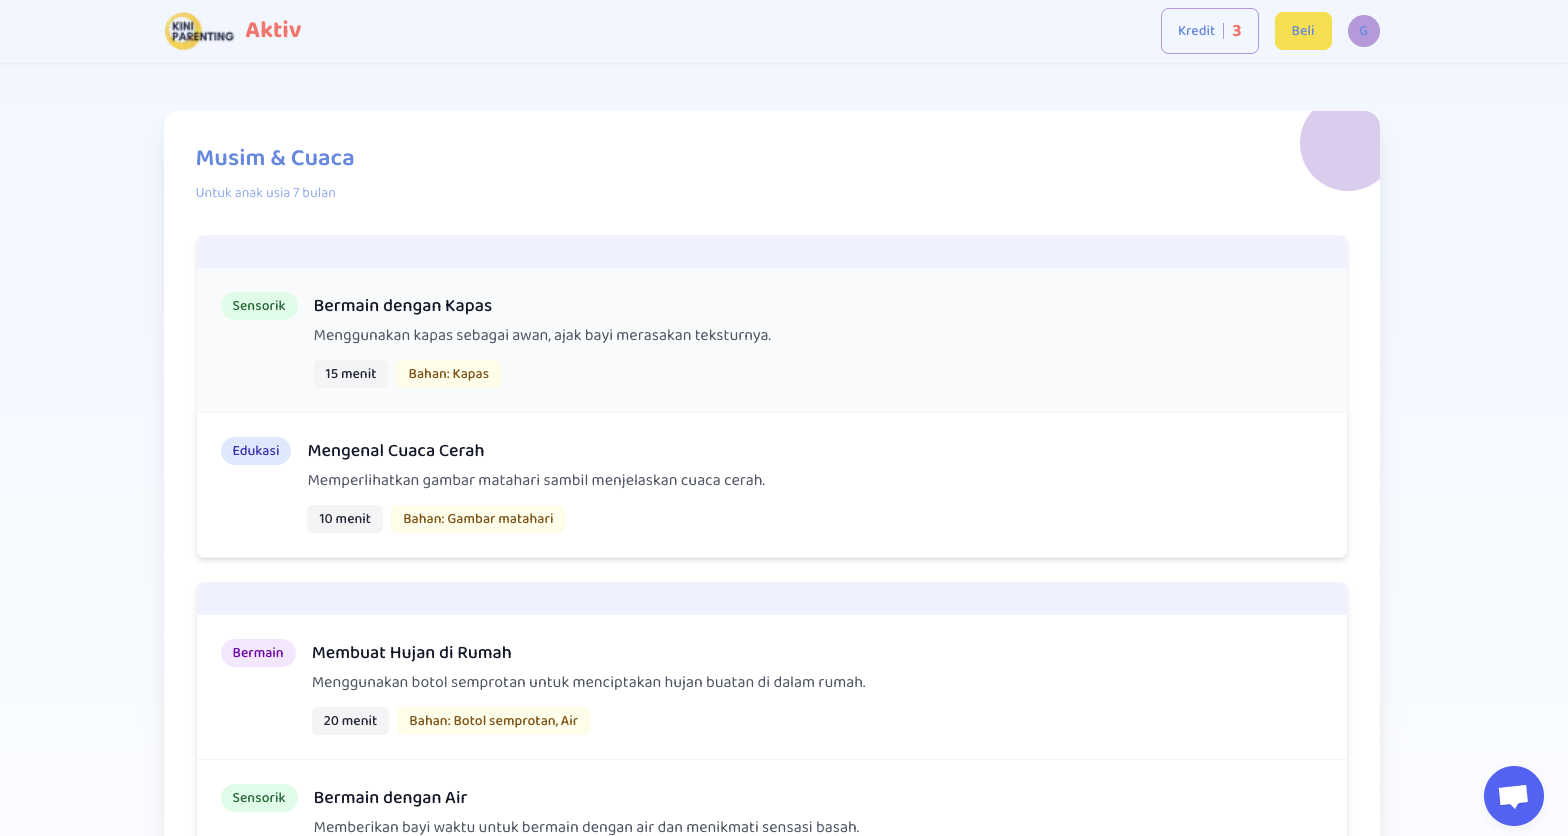This screenshot has width=1568, height=836.
Task: Open the Kredit balance box
Action: (1209, 31)
